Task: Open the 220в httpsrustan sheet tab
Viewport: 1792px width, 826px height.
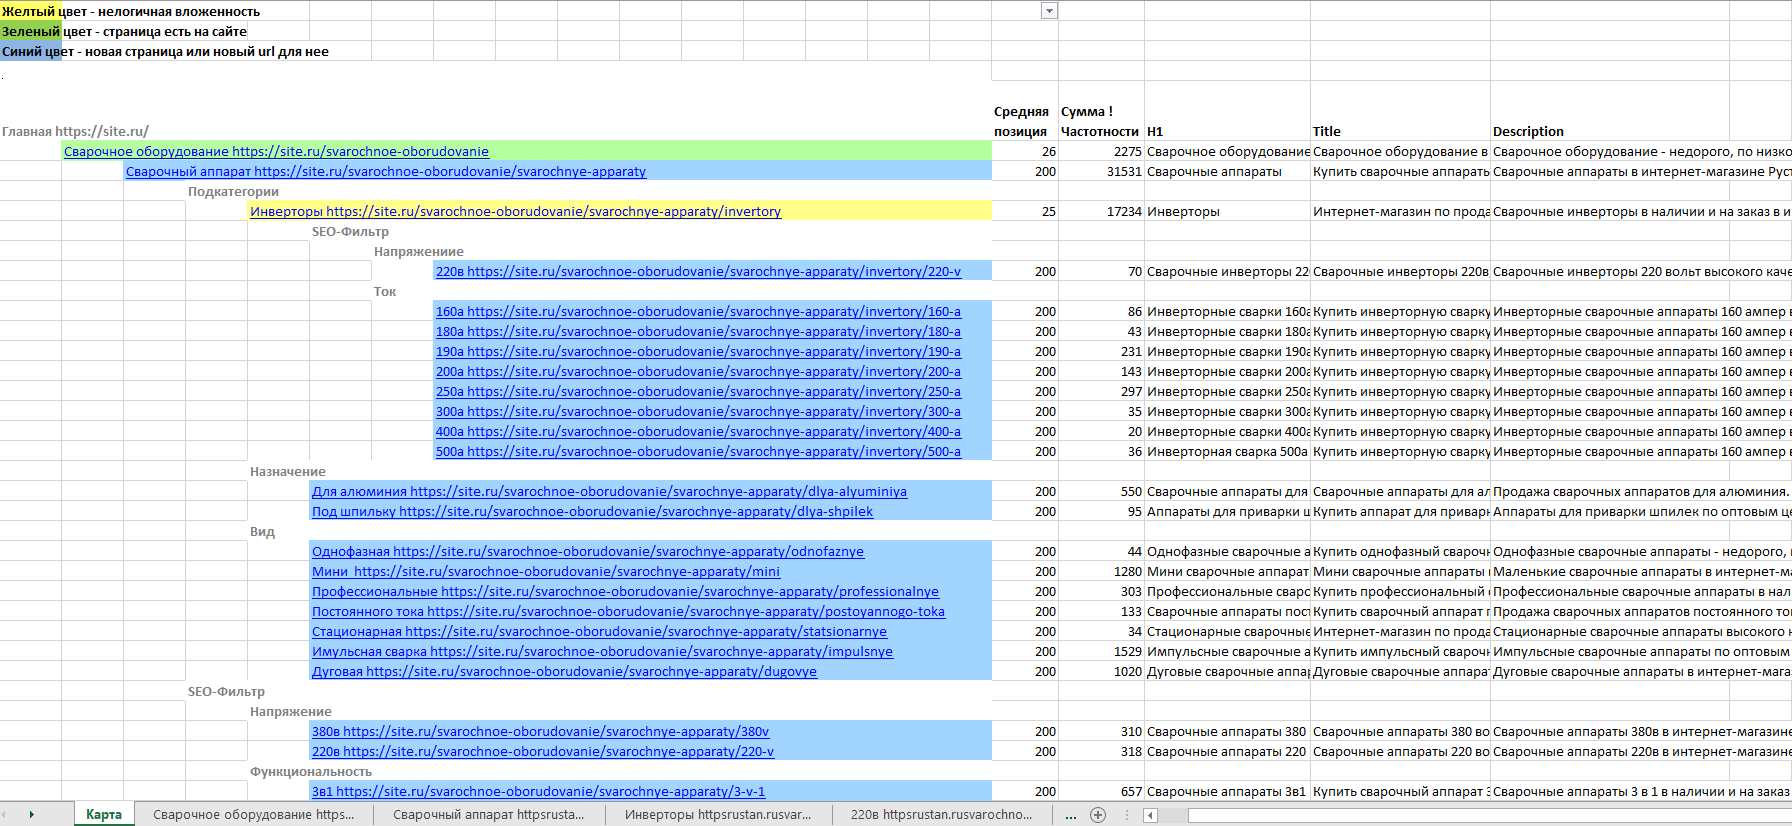Action: 941,815
